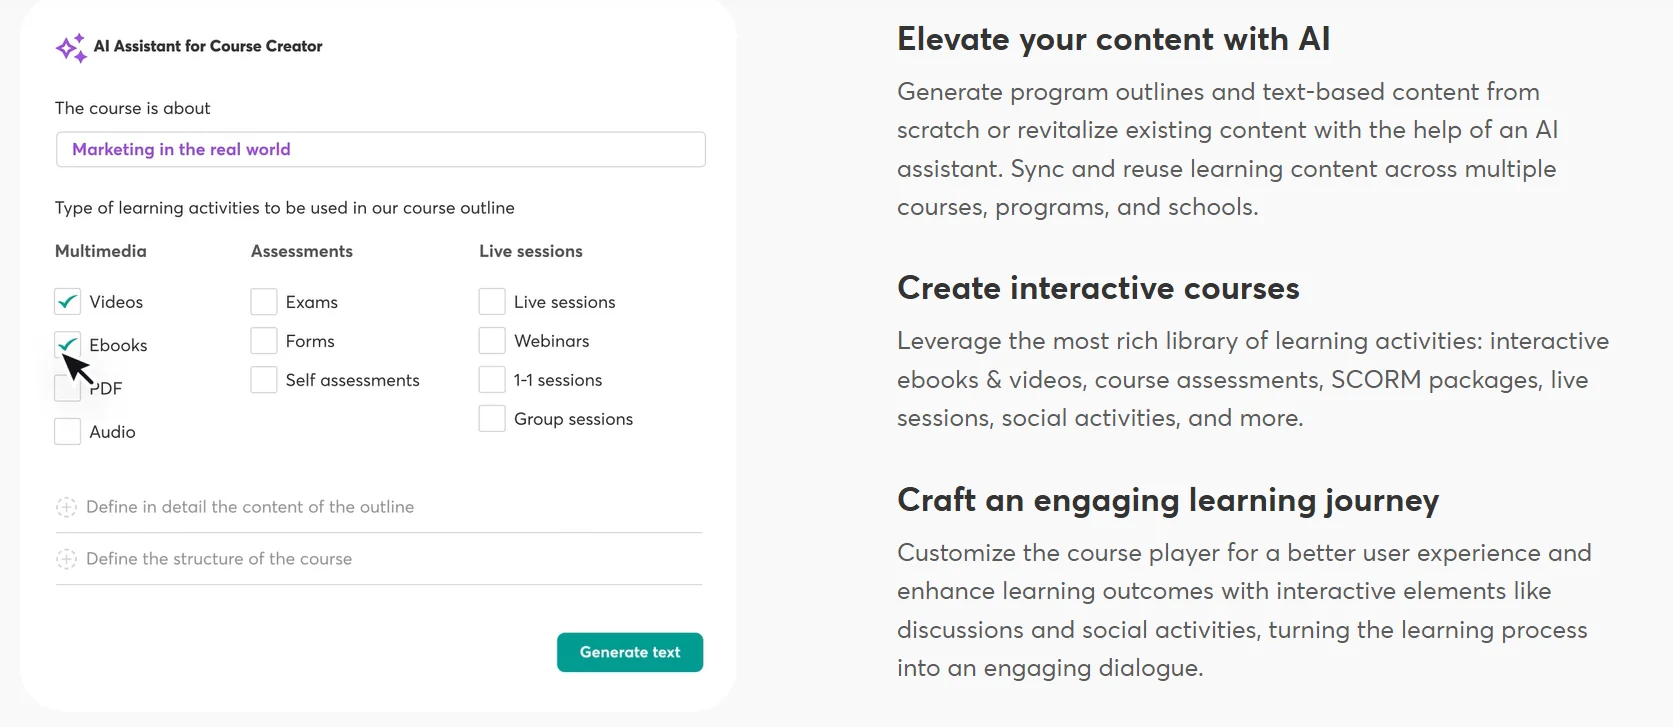The image size is (1673, 727).
Task: Select the Forms checkbox
Action: [264, 341]
